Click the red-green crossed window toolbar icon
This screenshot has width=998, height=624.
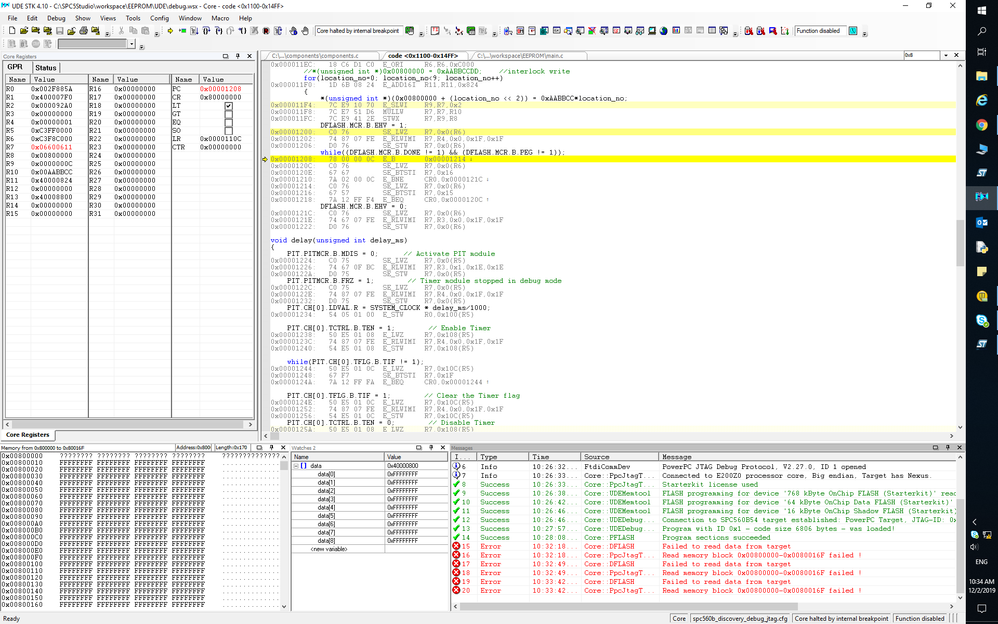click(592, 31)
